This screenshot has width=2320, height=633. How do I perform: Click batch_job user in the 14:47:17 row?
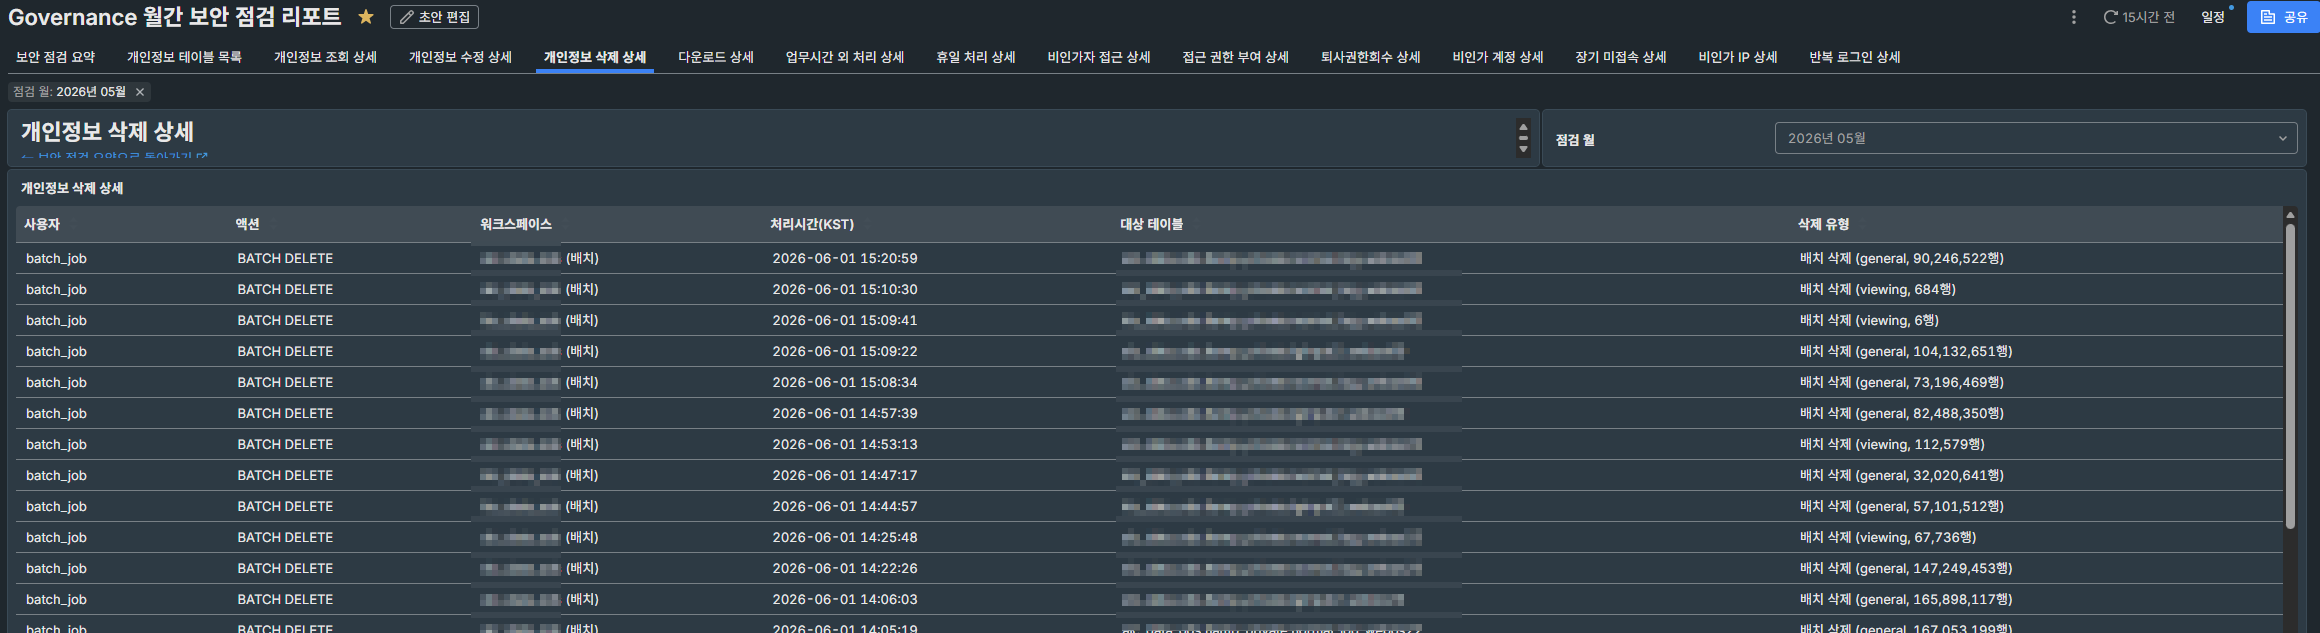[56, 475]
